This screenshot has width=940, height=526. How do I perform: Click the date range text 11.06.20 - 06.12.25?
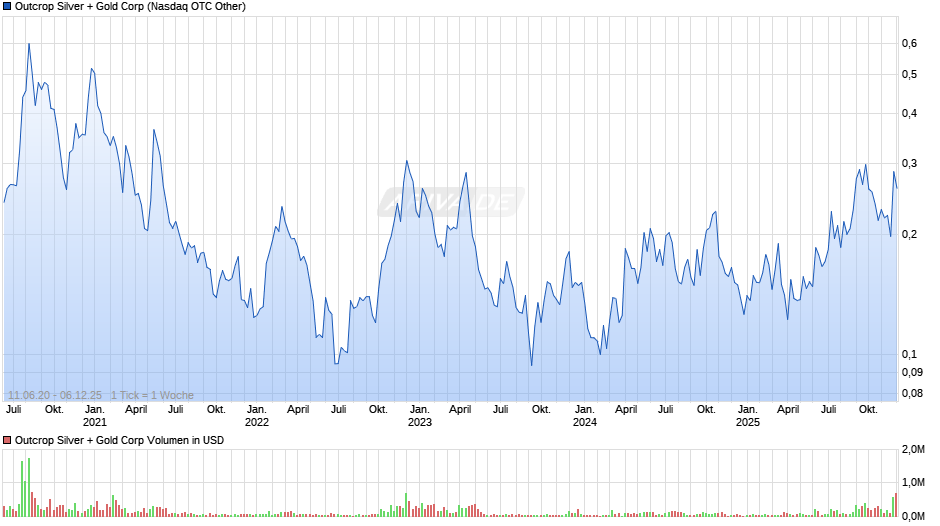coord(55,395)
